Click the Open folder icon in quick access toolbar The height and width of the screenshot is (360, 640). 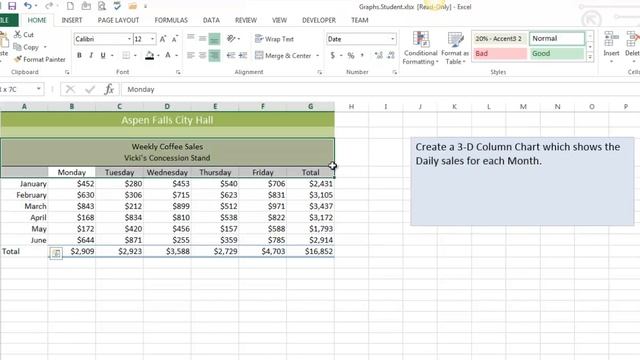tap(132, 6)
